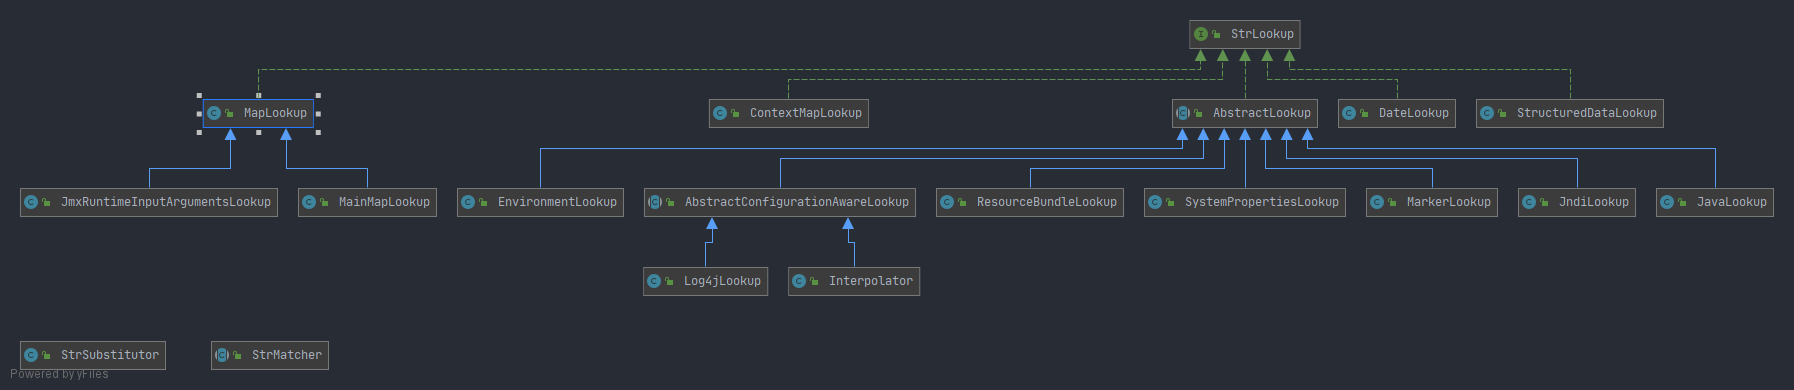
Task: Click the class icon on the Interpolator node
Action: [x=799, y=281]
